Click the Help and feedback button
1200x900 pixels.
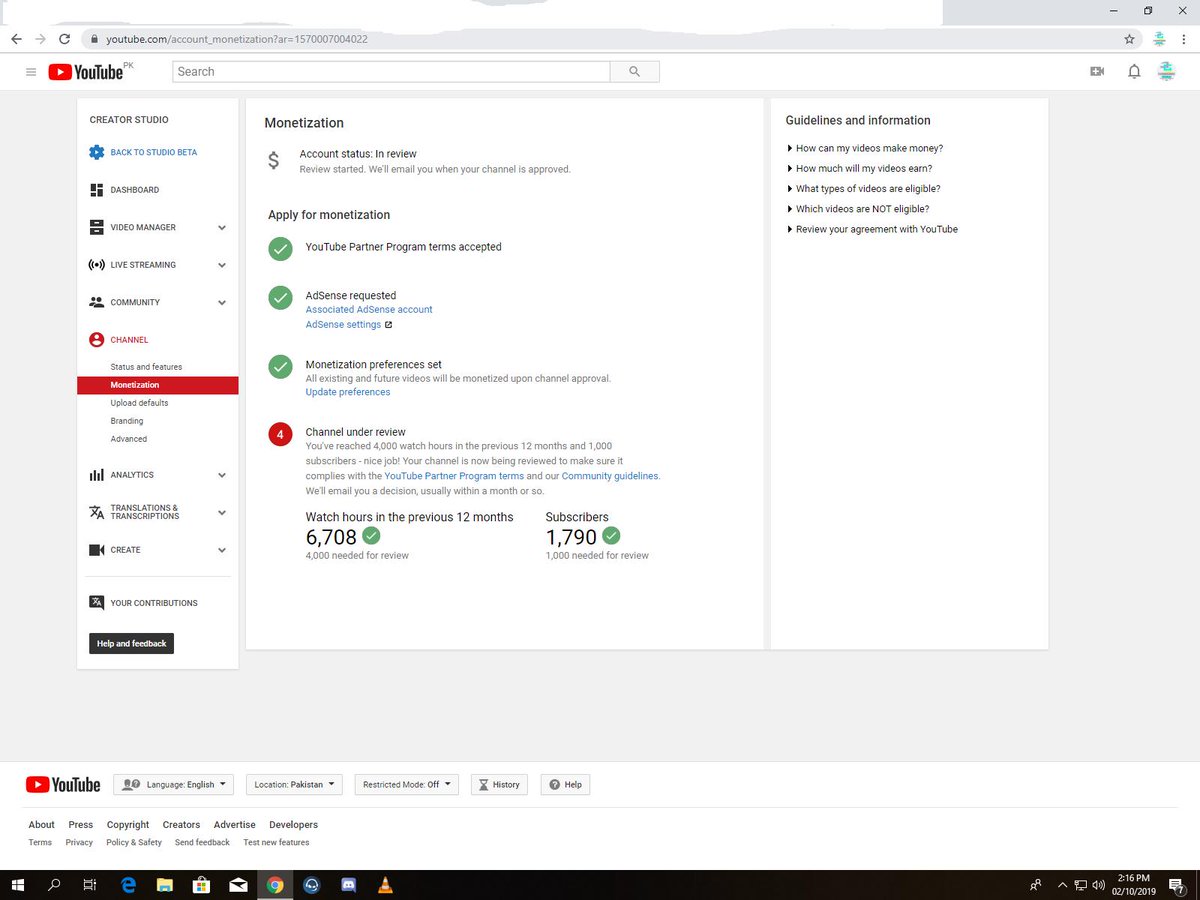[x=131, y=643]
